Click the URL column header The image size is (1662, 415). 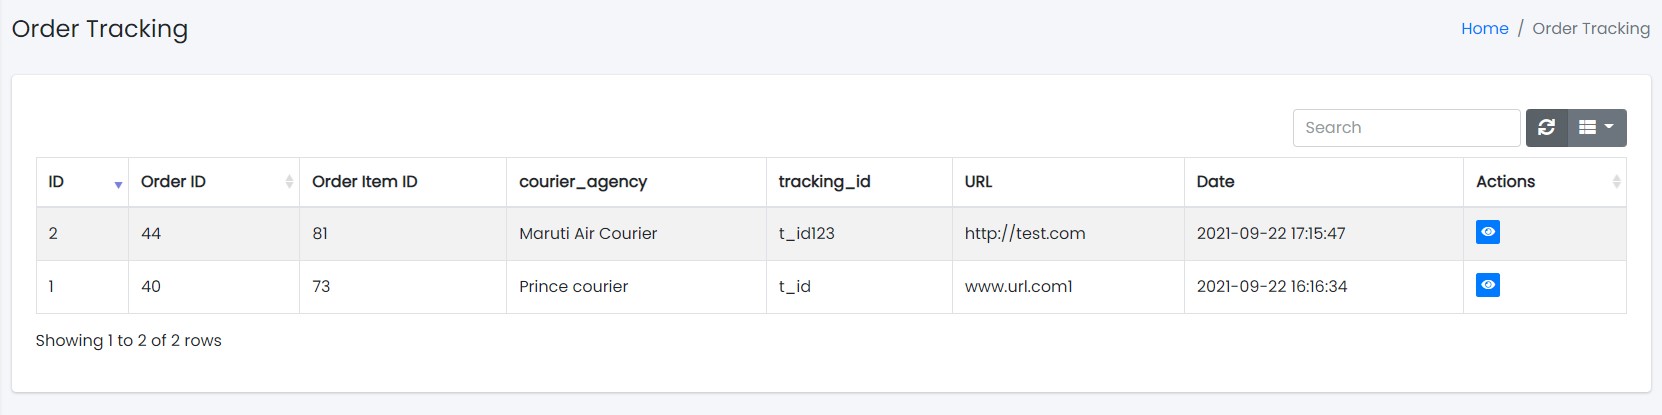coord(978,182)
